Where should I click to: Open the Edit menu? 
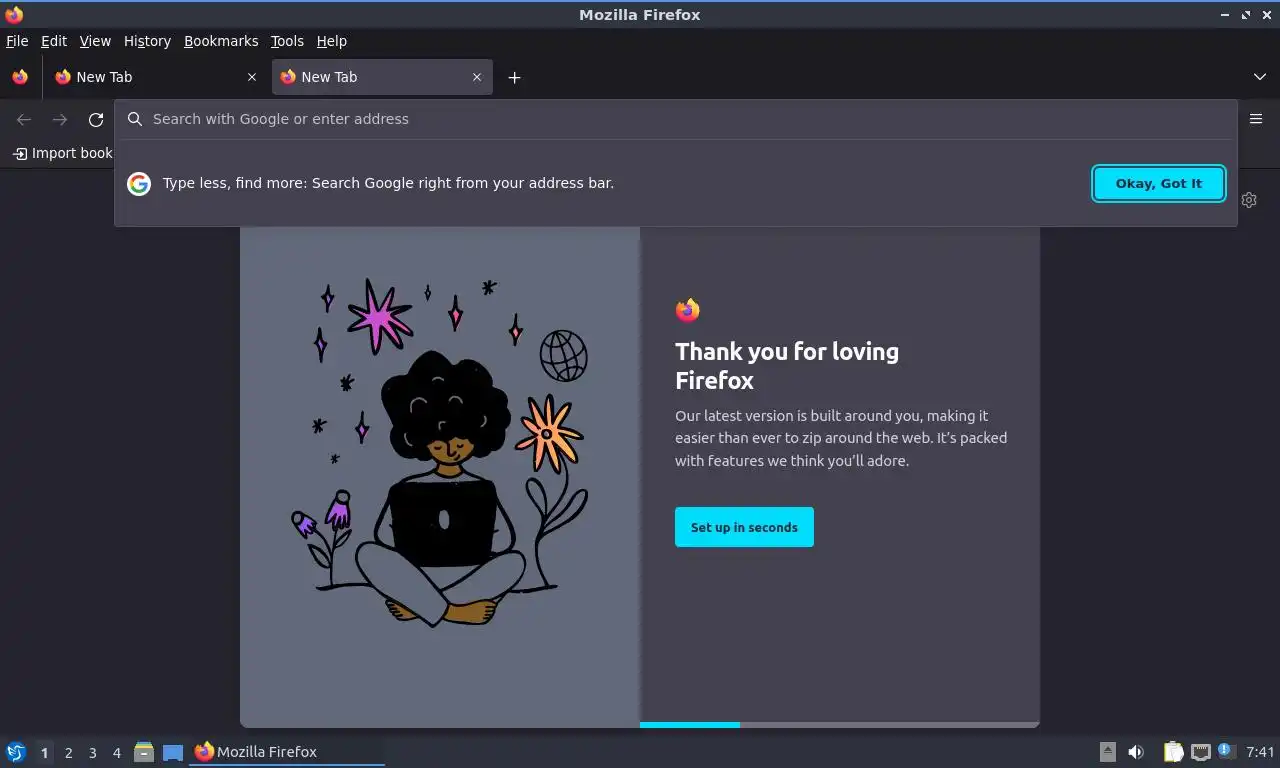[x=54, y=41]
